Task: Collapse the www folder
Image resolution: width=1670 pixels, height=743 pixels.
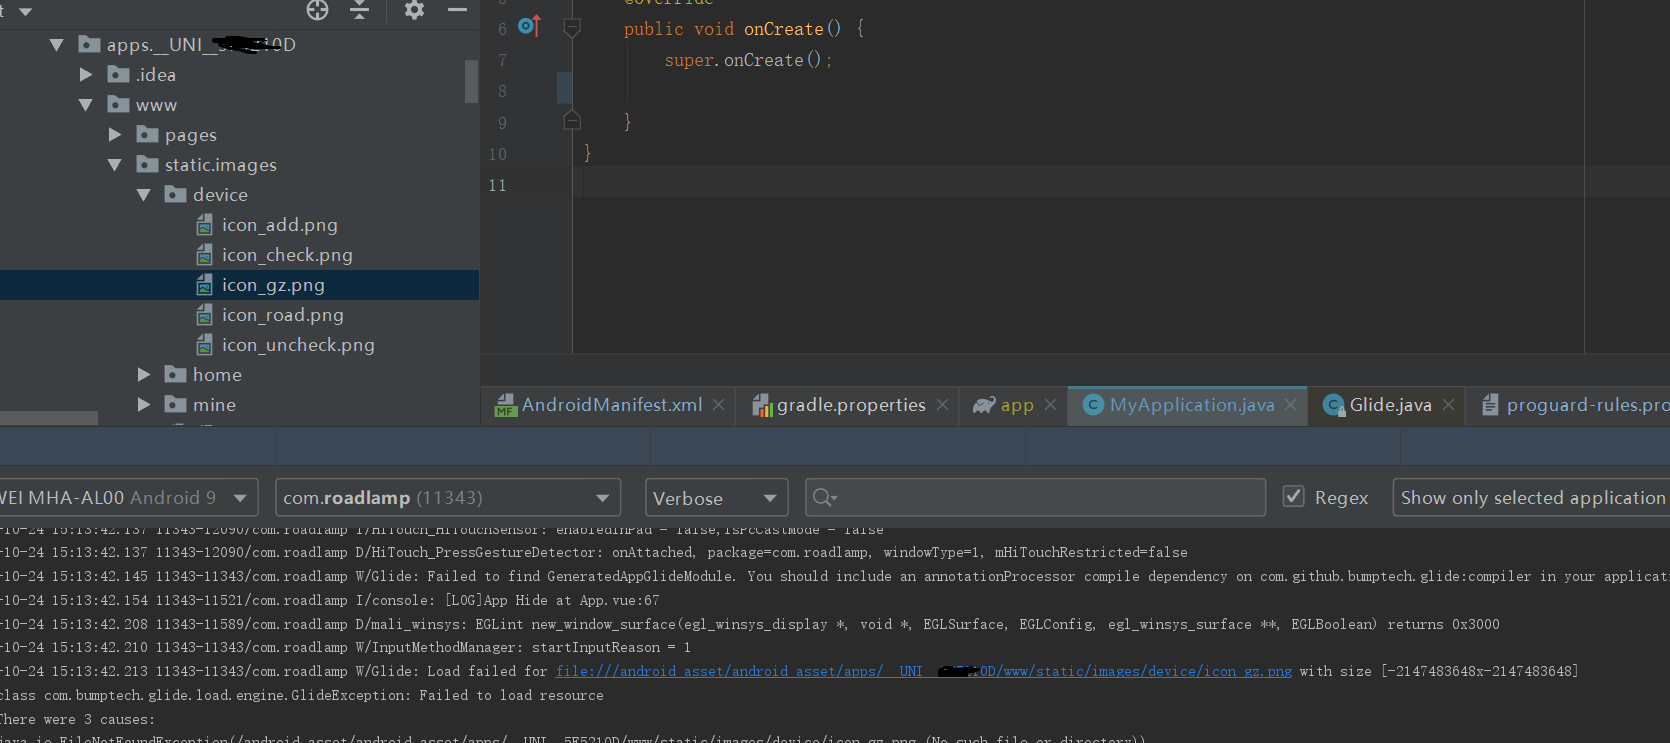Action: tap(86, 105)
